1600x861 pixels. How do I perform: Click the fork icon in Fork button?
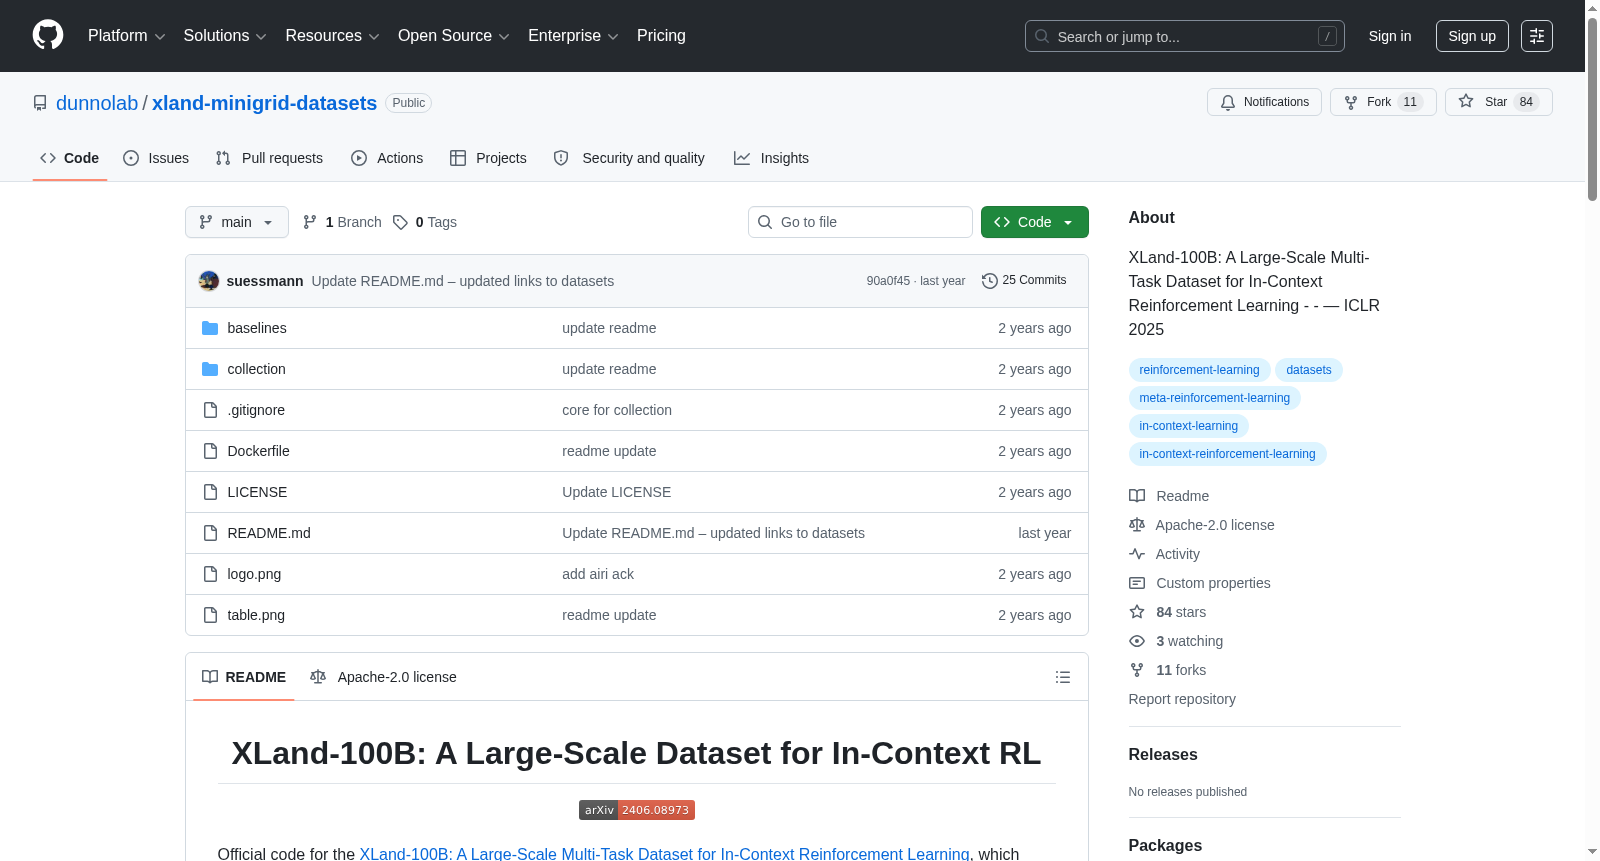click(x=1351, y=102)
